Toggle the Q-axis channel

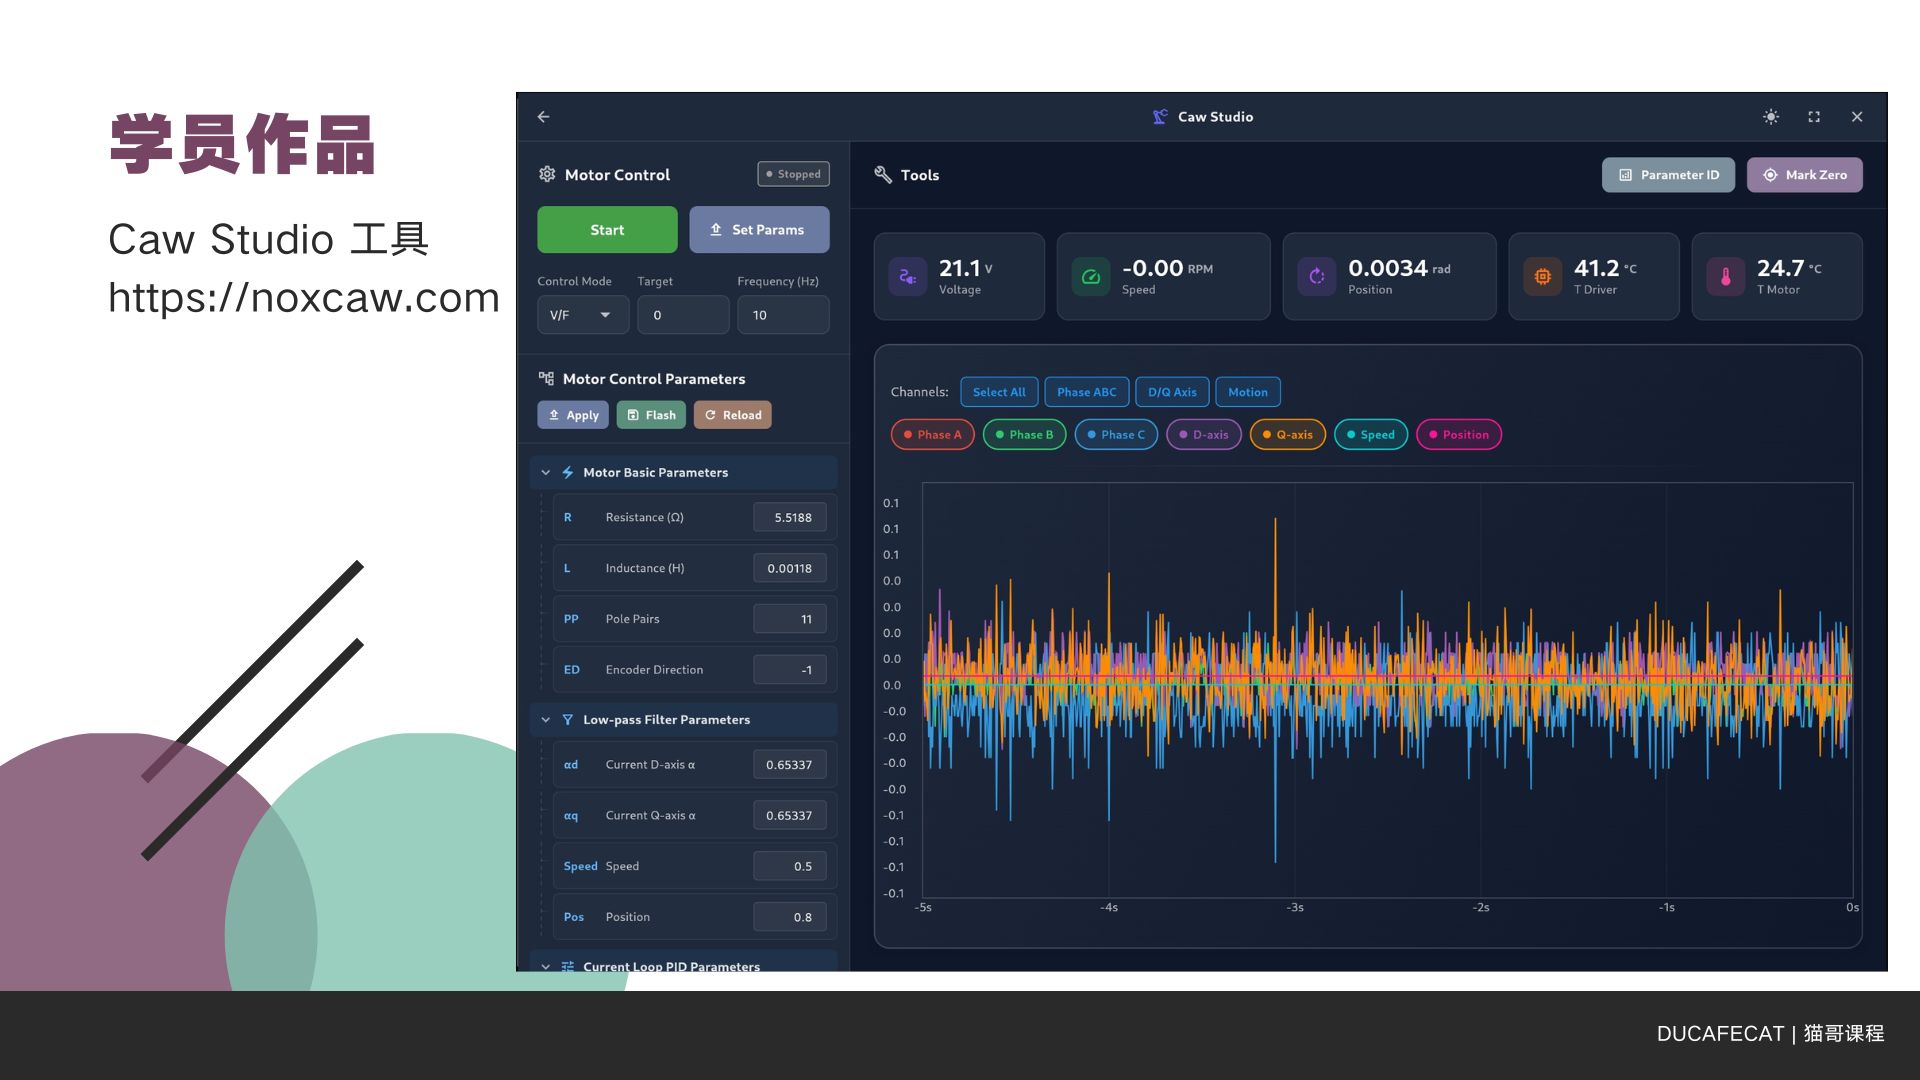1288,435
